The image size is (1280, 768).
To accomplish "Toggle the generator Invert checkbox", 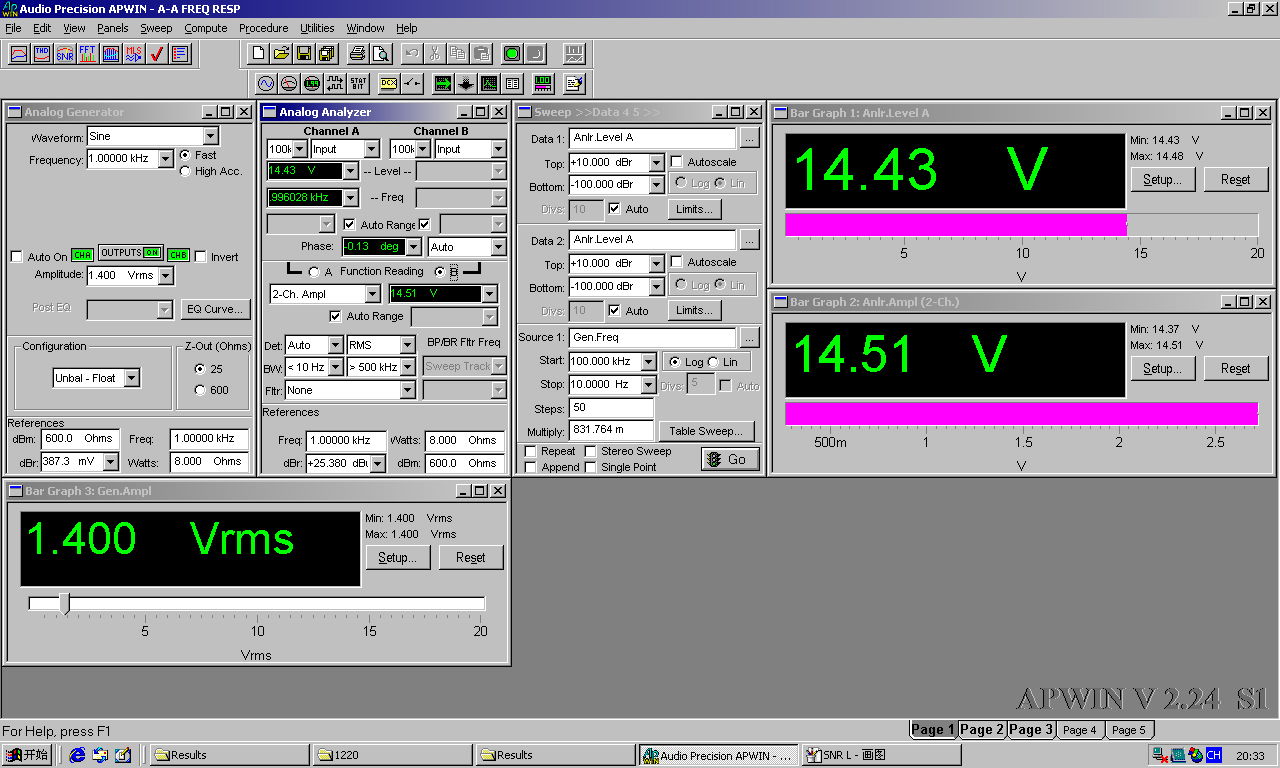I will click(200, 257).
